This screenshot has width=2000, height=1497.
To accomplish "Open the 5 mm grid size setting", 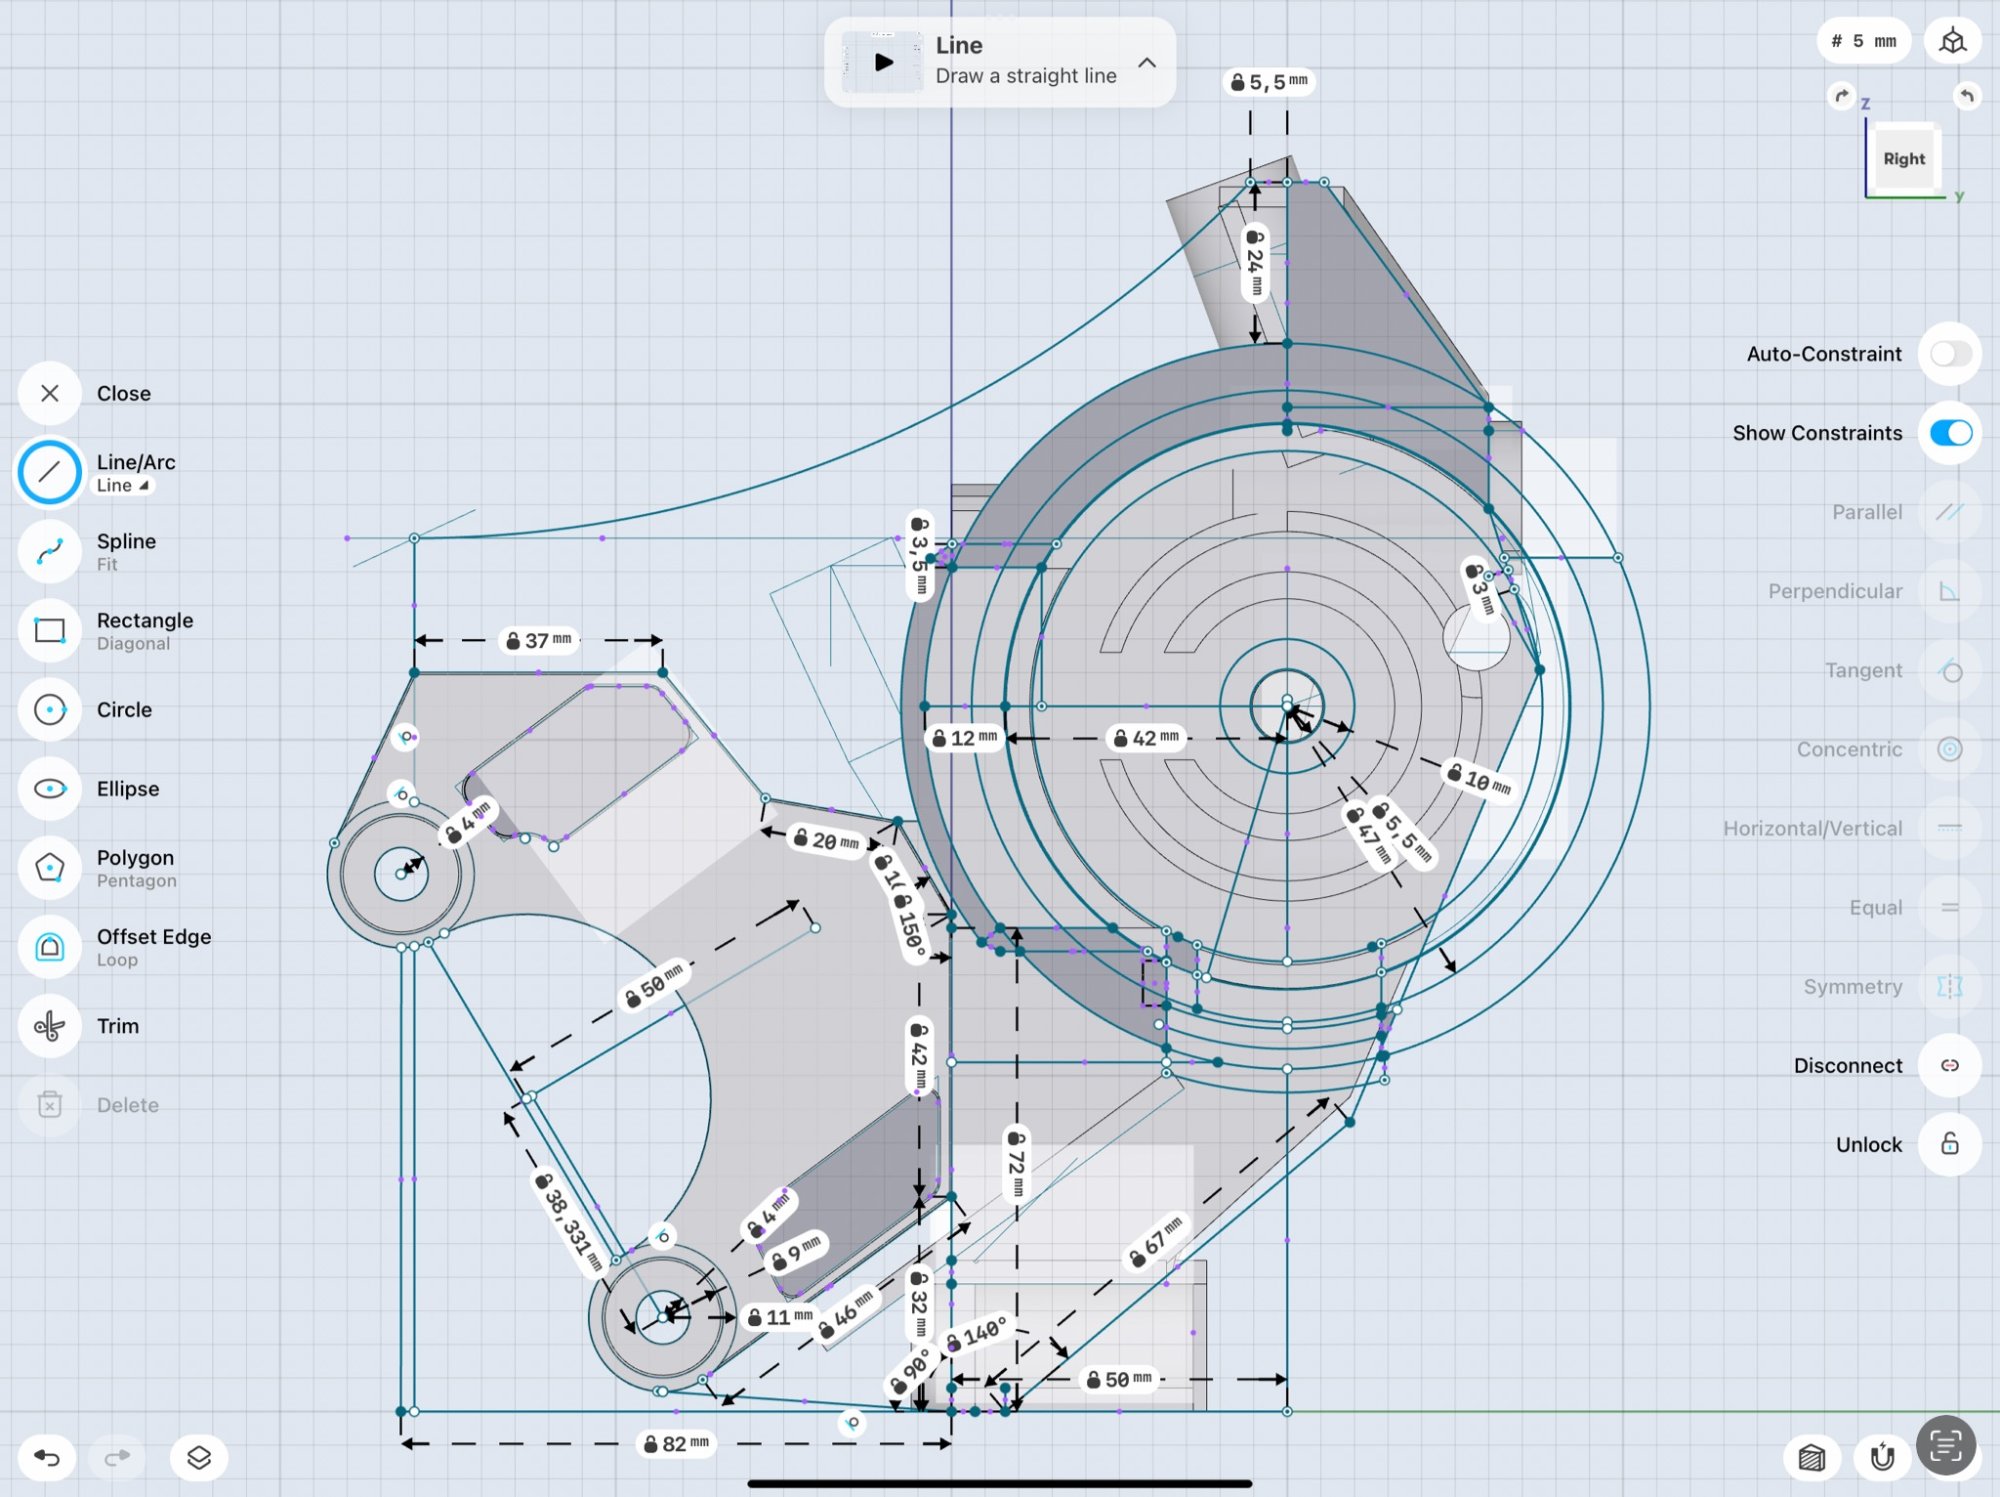I will point(1863,41).
